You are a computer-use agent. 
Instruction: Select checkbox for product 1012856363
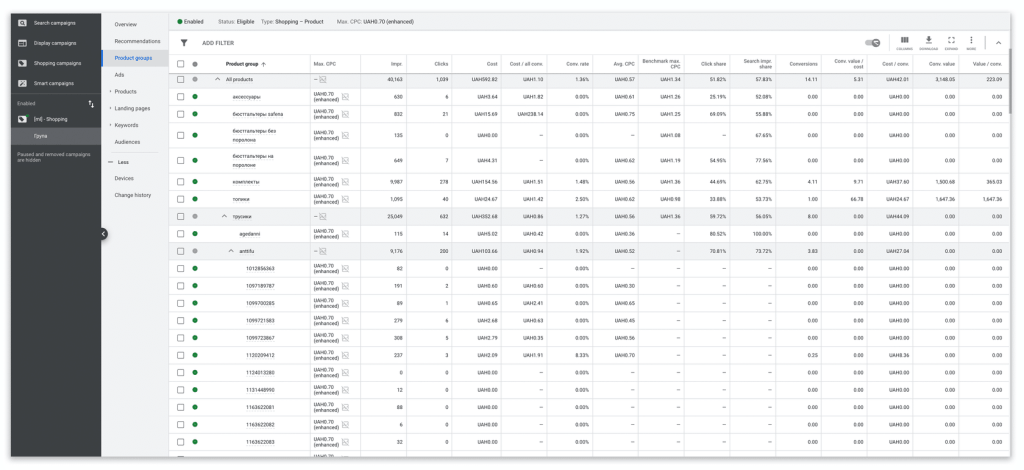click(180, 268)
